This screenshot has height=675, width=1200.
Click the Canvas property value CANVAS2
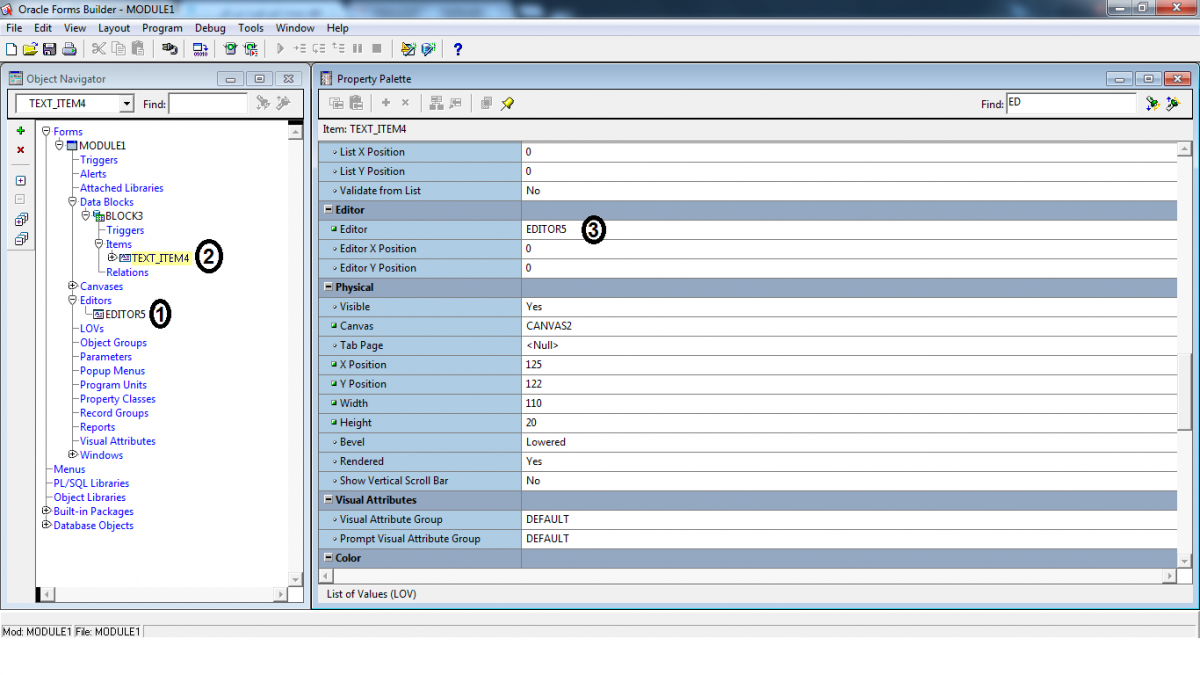tap(549, 326)
